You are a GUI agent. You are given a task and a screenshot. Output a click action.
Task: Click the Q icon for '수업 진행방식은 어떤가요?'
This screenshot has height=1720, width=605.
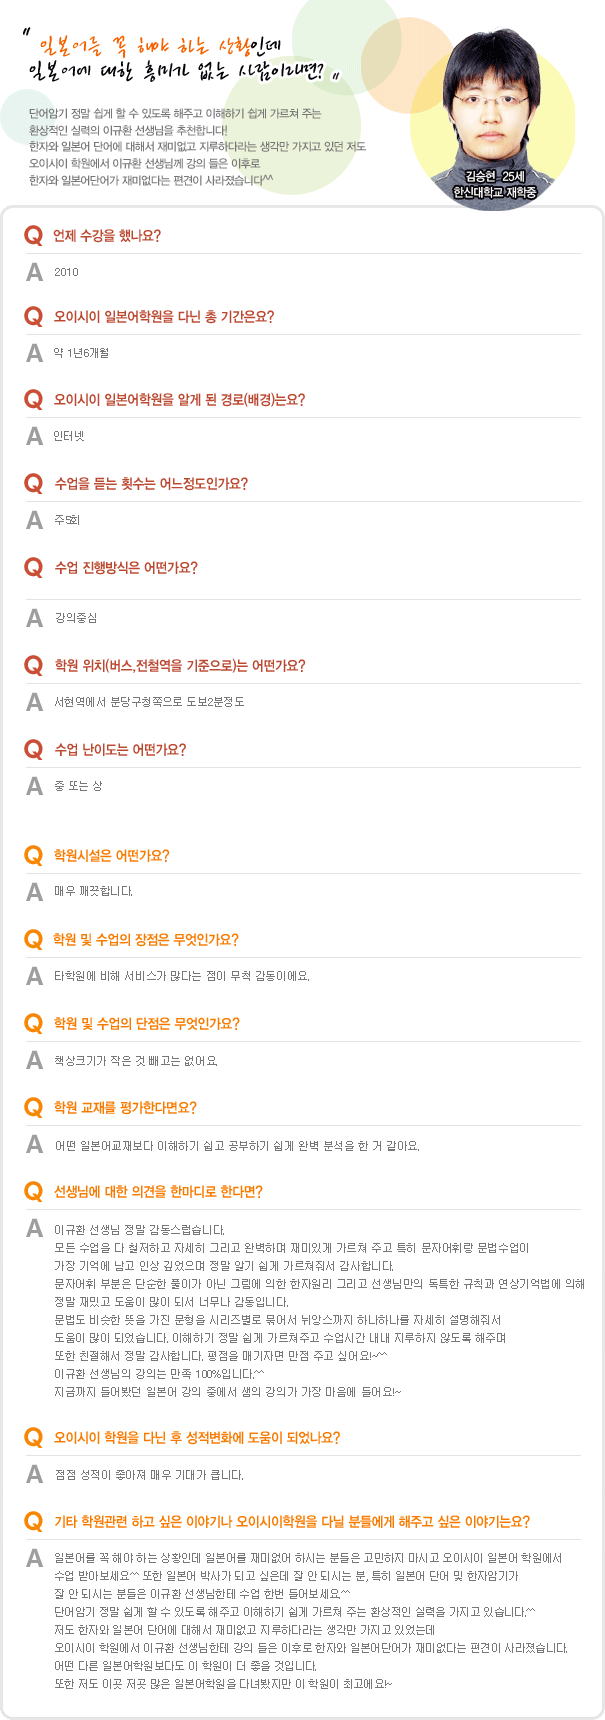point(34,568)
